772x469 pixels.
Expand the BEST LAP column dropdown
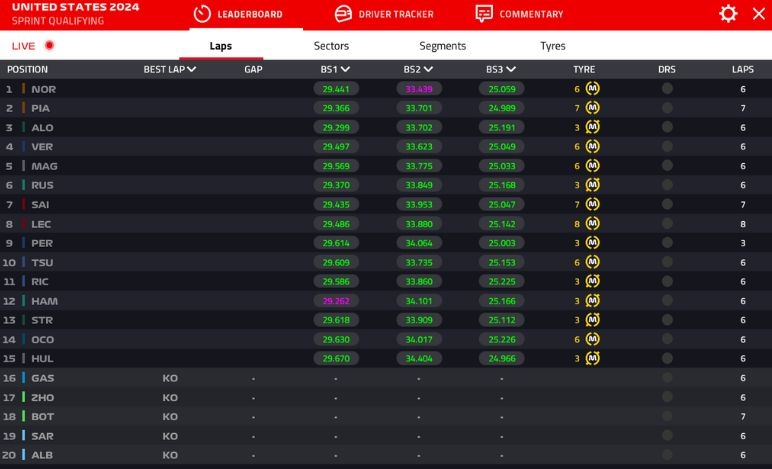[191, 70]
